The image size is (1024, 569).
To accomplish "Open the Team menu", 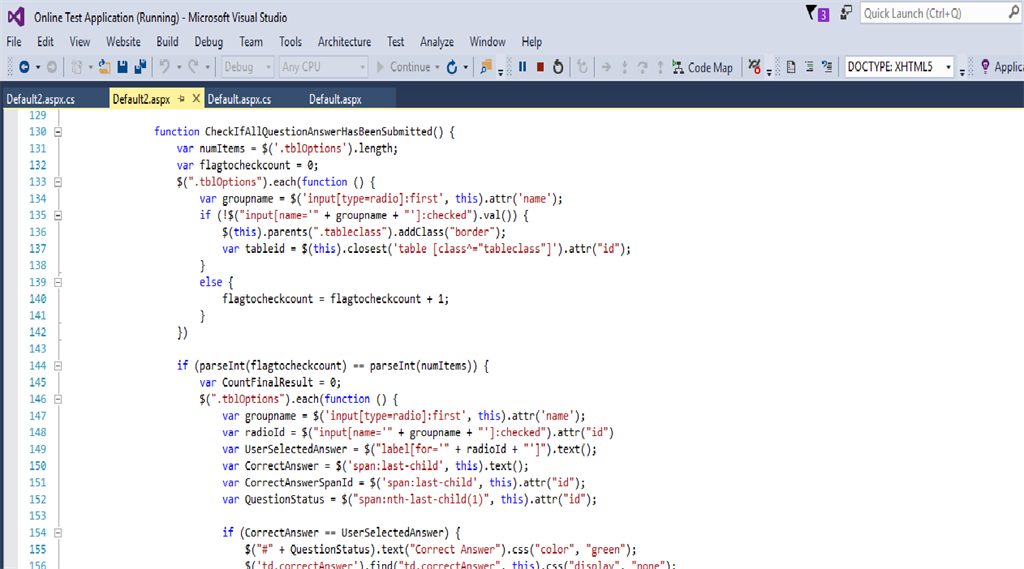I will (x=251, y=42).
